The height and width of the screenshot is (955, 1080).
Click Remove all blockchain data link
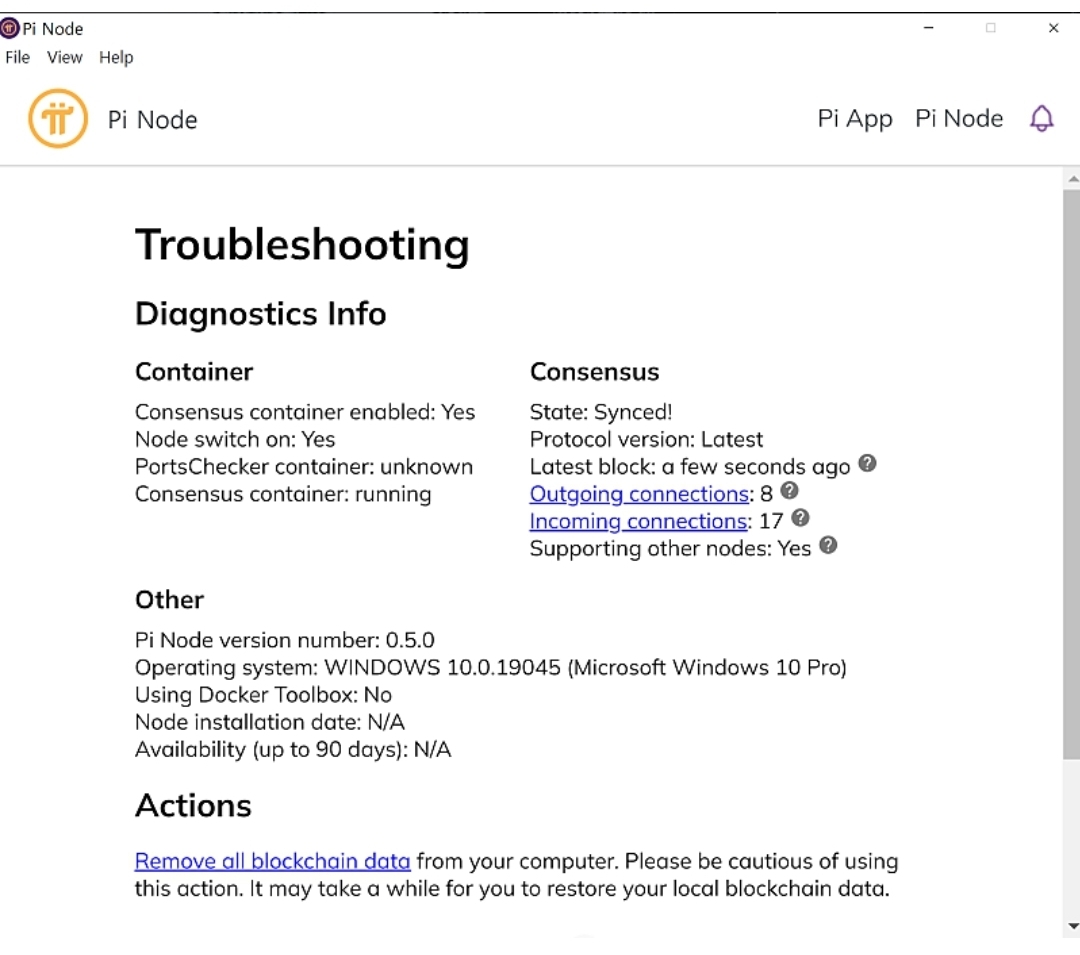[272, 861]
